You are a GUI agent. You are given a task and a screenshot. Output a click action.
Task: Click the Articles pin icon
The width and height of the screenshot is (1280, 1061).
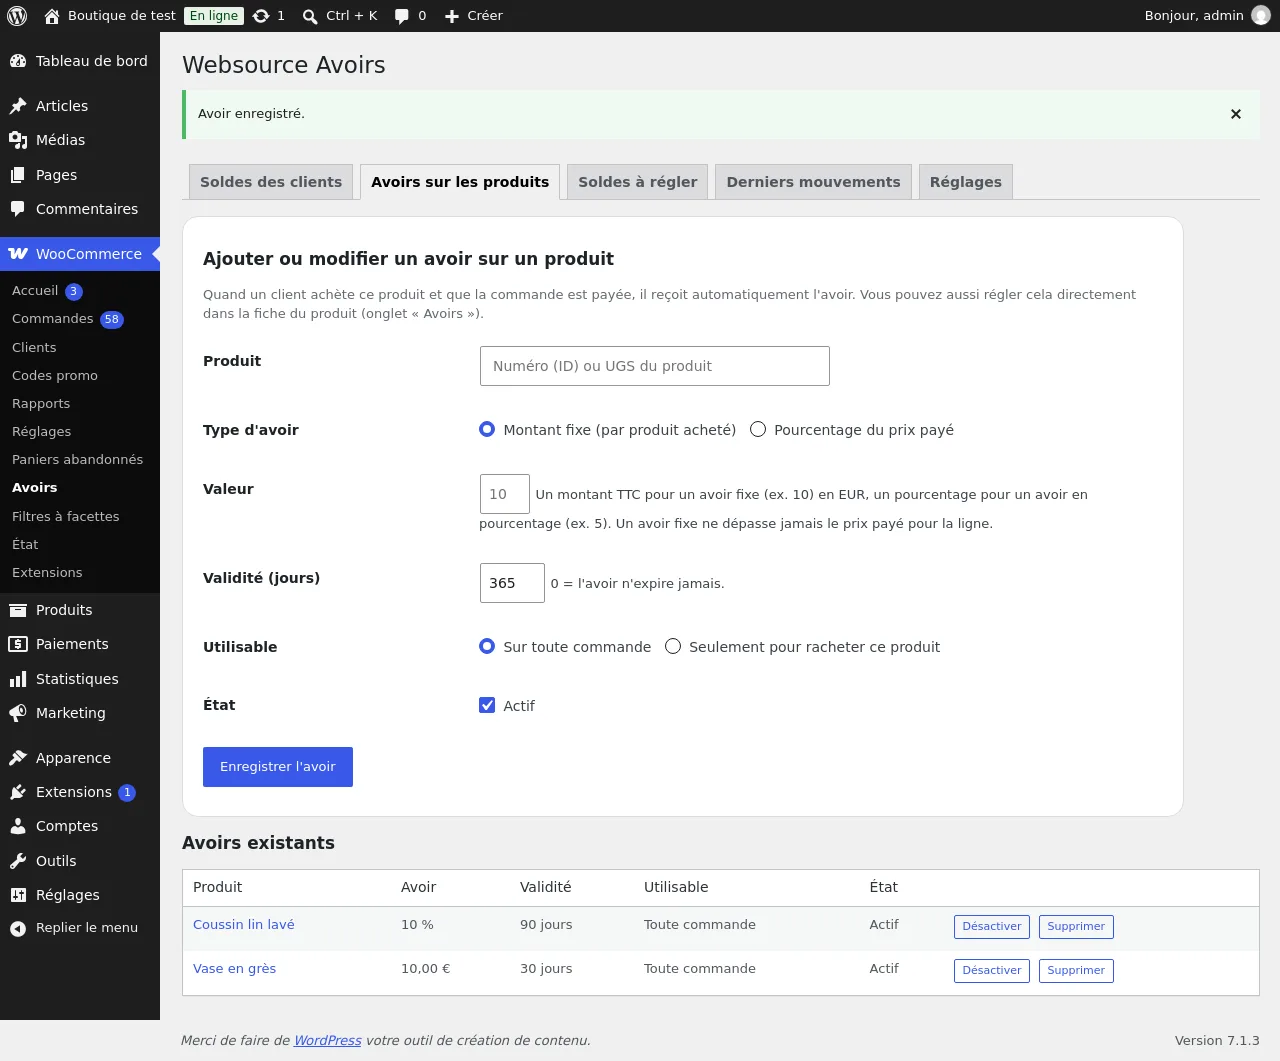(18, 106)
